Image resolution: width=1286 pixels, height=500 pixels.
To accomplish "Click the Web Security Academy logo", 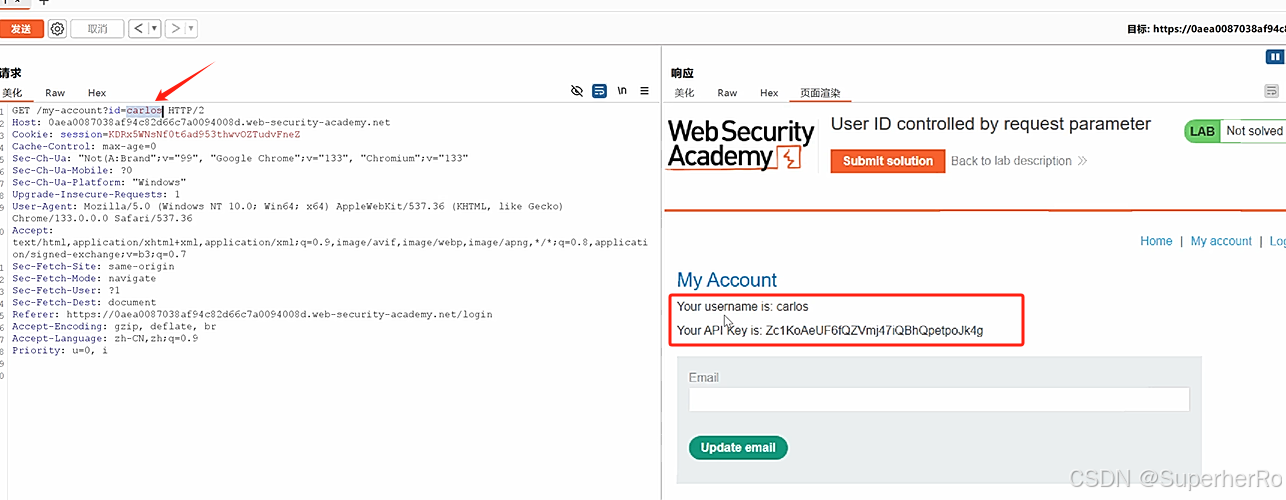I will coord(741,143).
